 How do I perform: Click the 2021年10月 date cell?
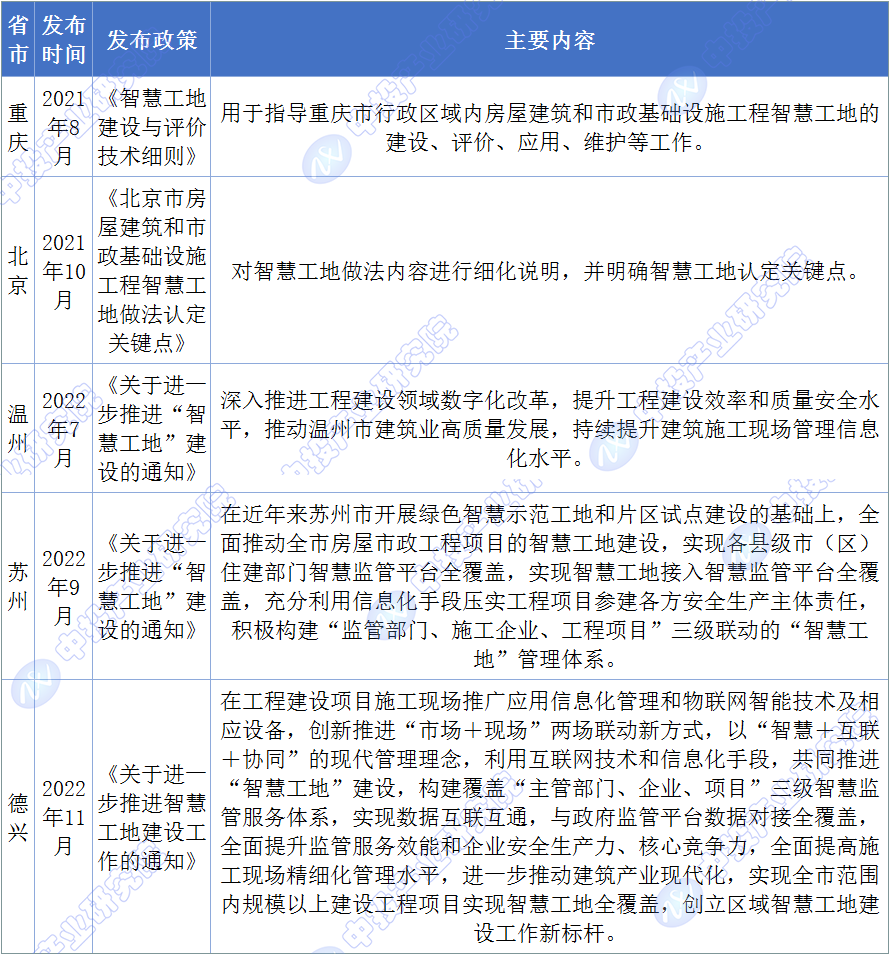click(64, 271)
